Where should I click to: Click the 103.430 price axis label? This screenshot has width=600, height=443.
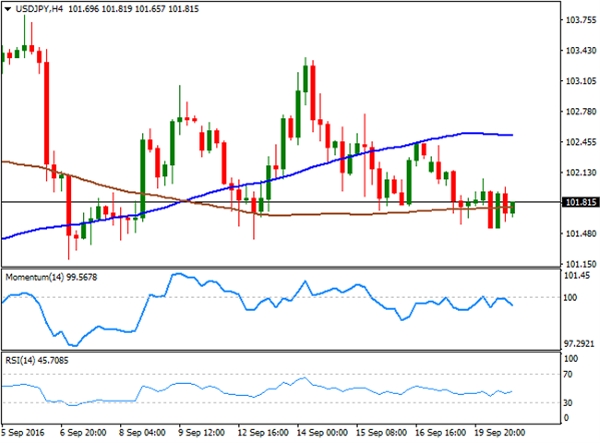click(581, 50)
